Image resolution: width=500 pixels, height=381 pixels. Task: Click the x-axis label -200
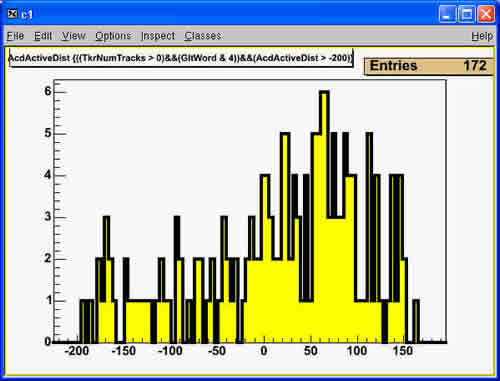[x=77, y=351]
